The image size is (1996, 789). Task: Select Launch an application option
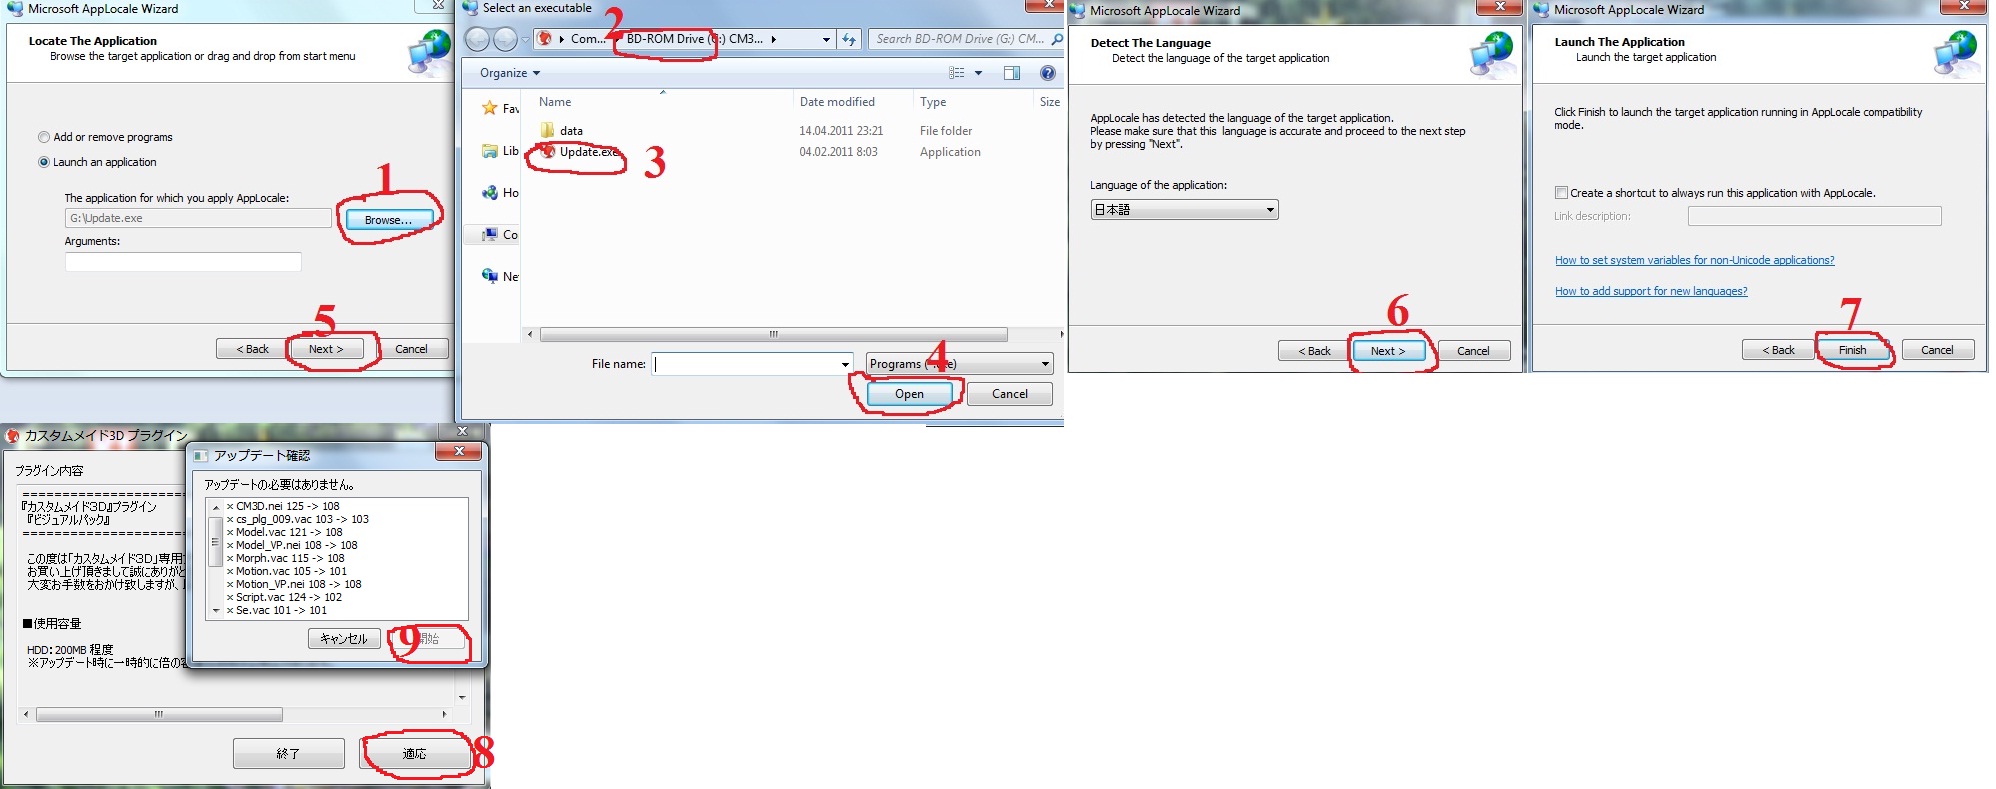[x=43, y=162]
